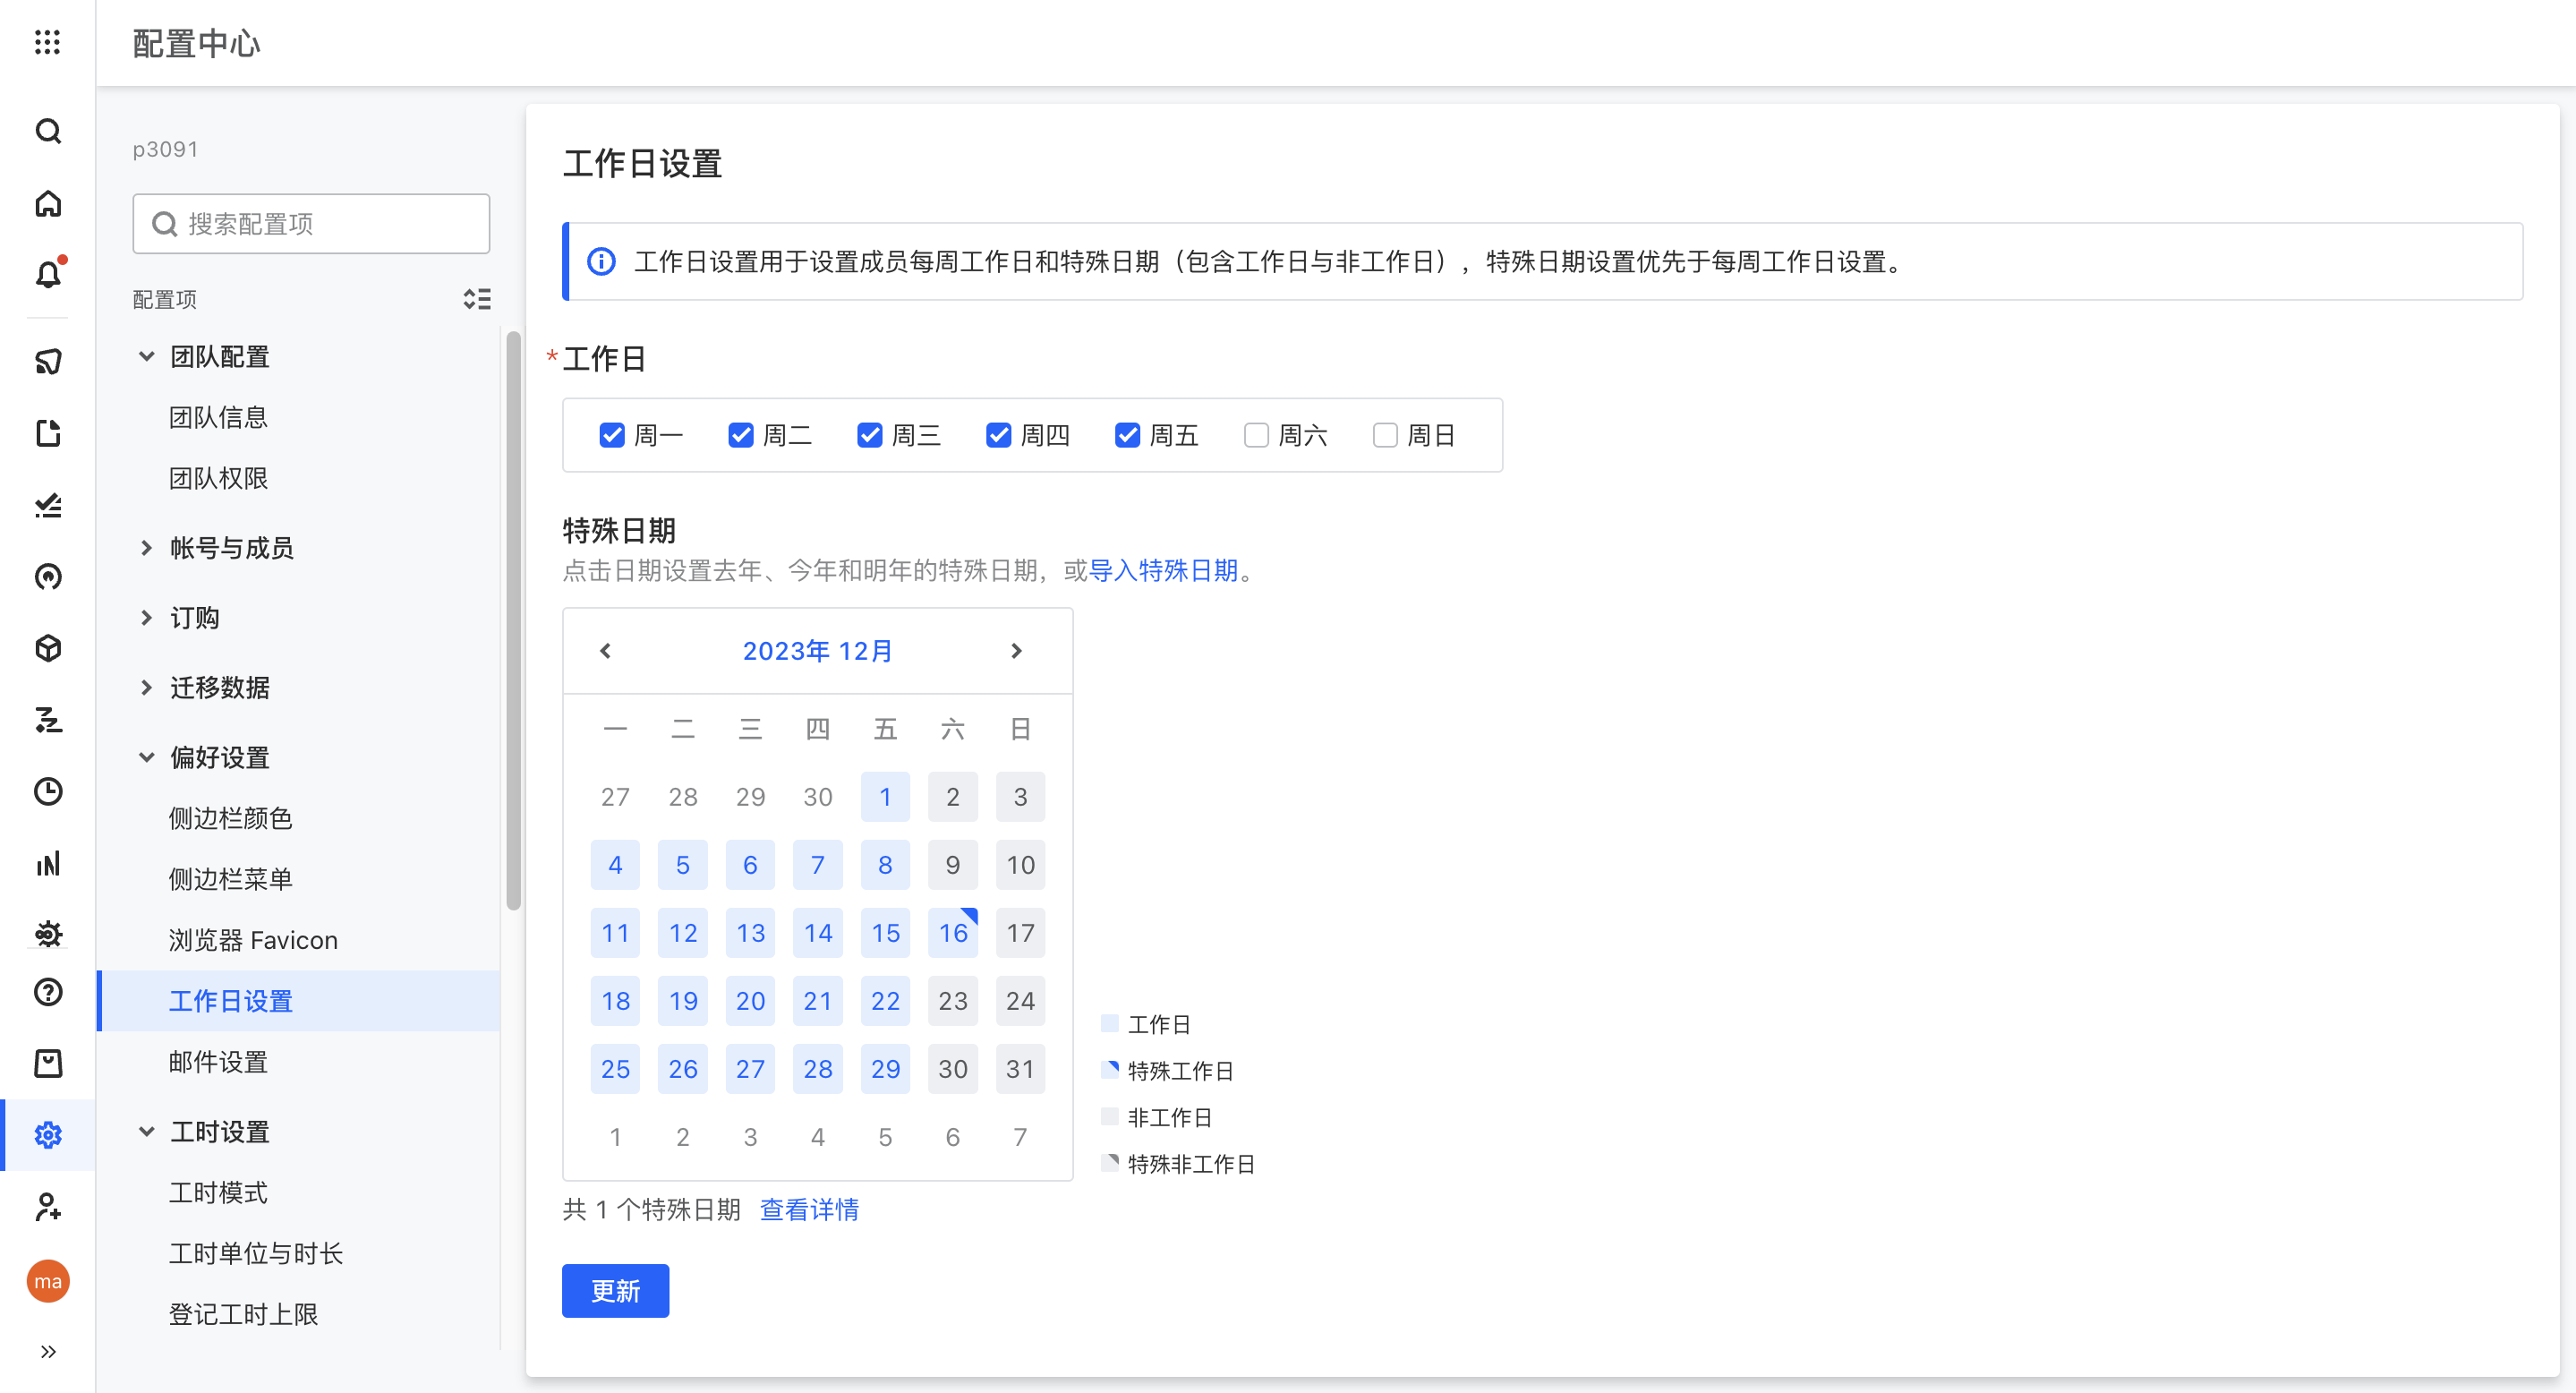
Task: Uncheck 周二 workday checkbox
Action: click(741, 436)
